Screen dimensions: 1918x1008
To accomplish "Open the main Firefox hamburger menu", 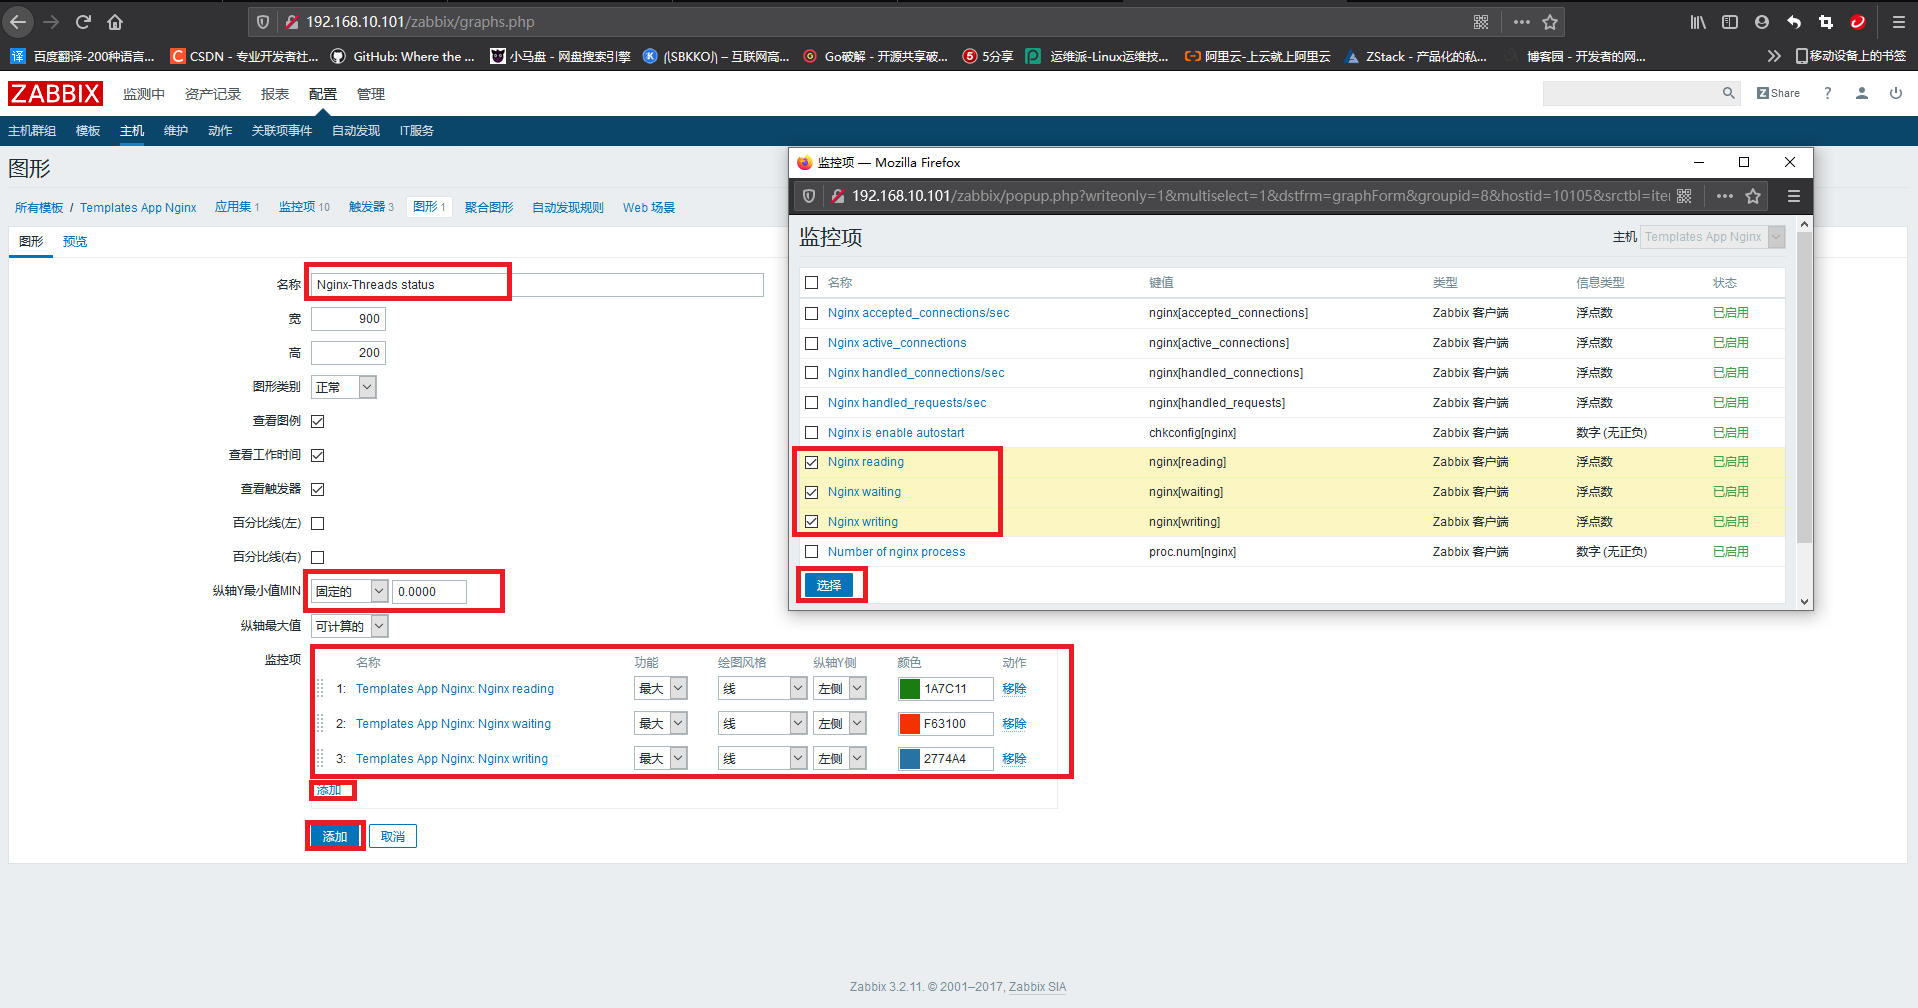I will 1898,22.
